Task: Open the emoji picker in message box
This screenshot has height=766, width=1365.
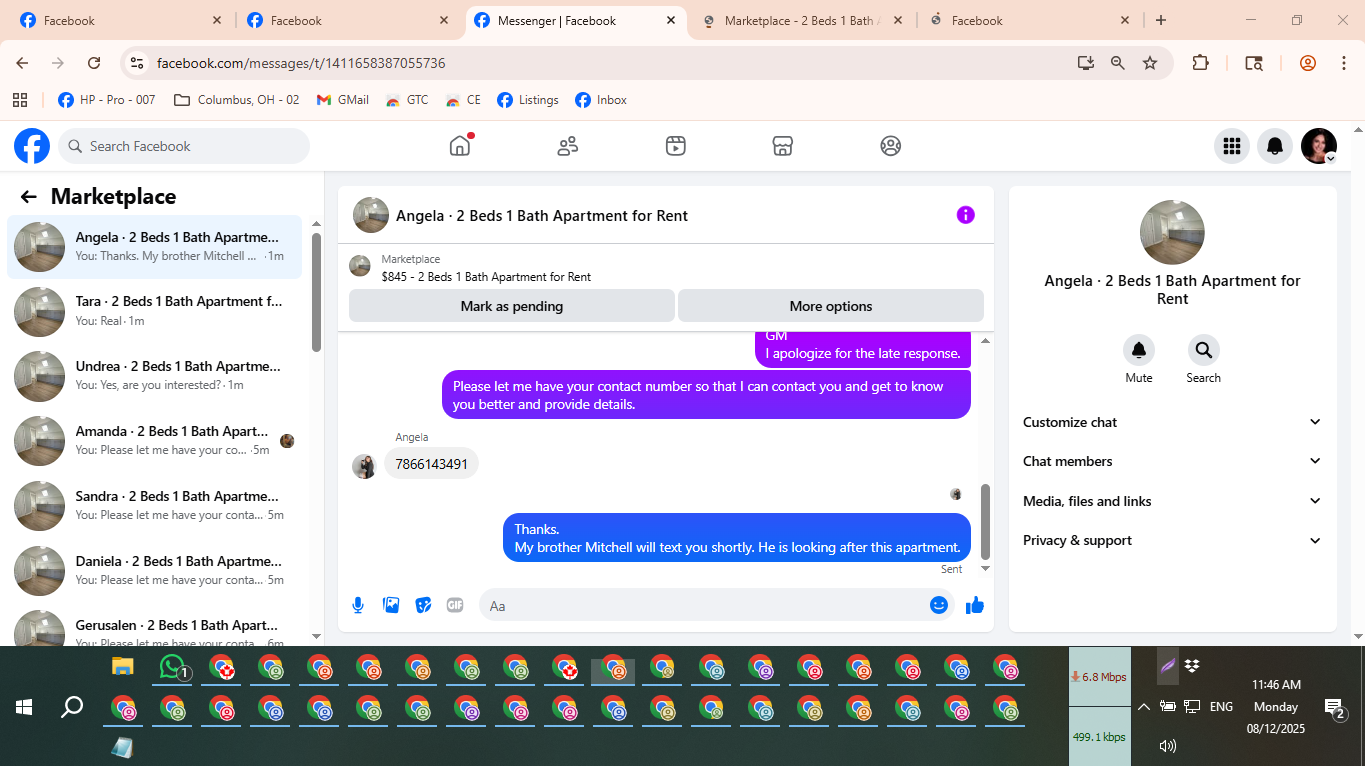Action: [x=939, y=605]
